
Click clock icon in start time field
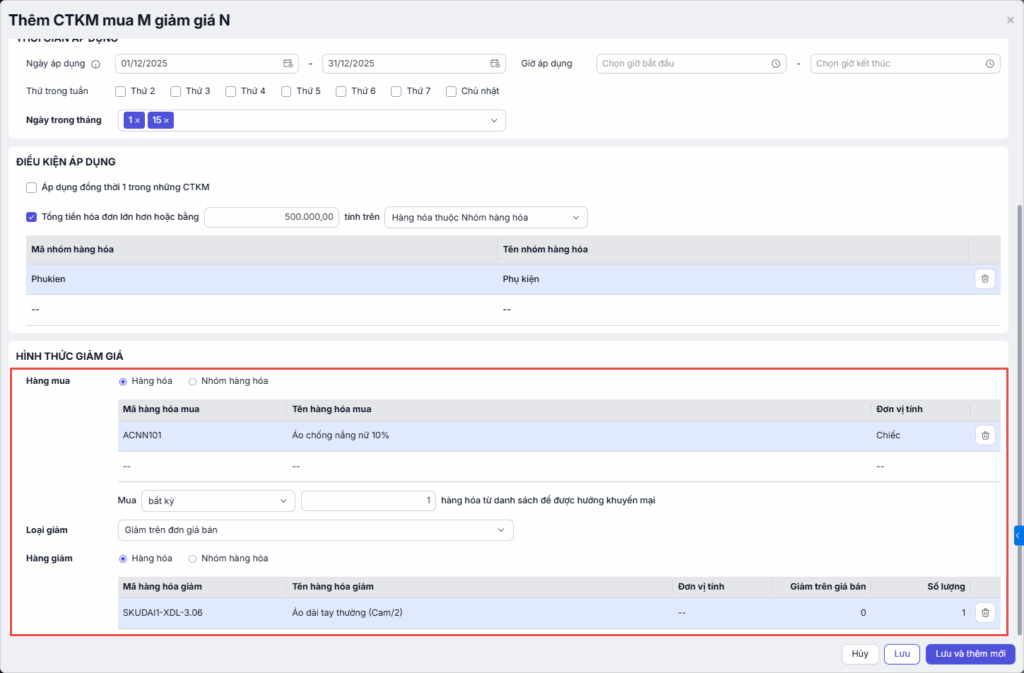(x=776, y=64)
